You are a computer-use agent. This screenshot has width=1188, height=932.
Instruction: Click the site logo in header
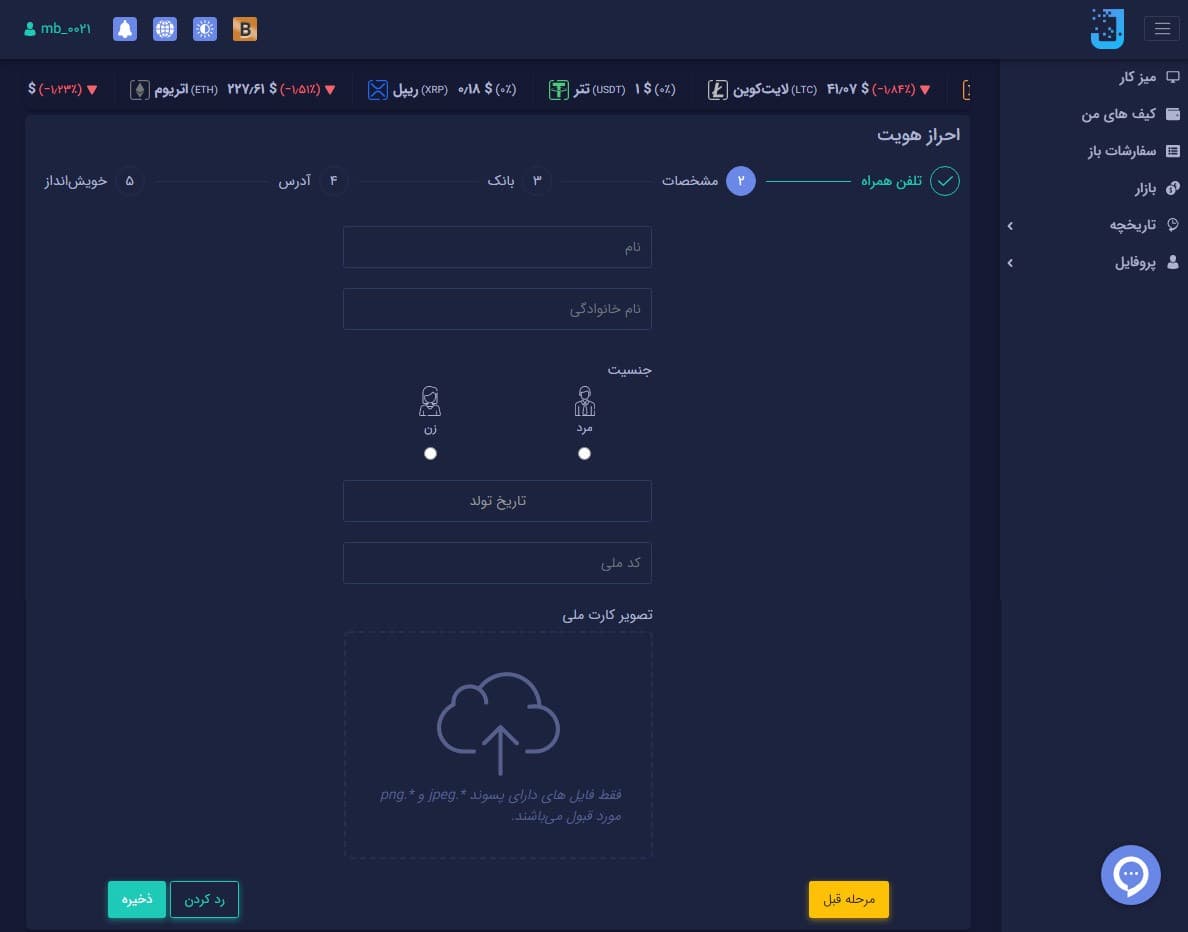point(1107,29)
